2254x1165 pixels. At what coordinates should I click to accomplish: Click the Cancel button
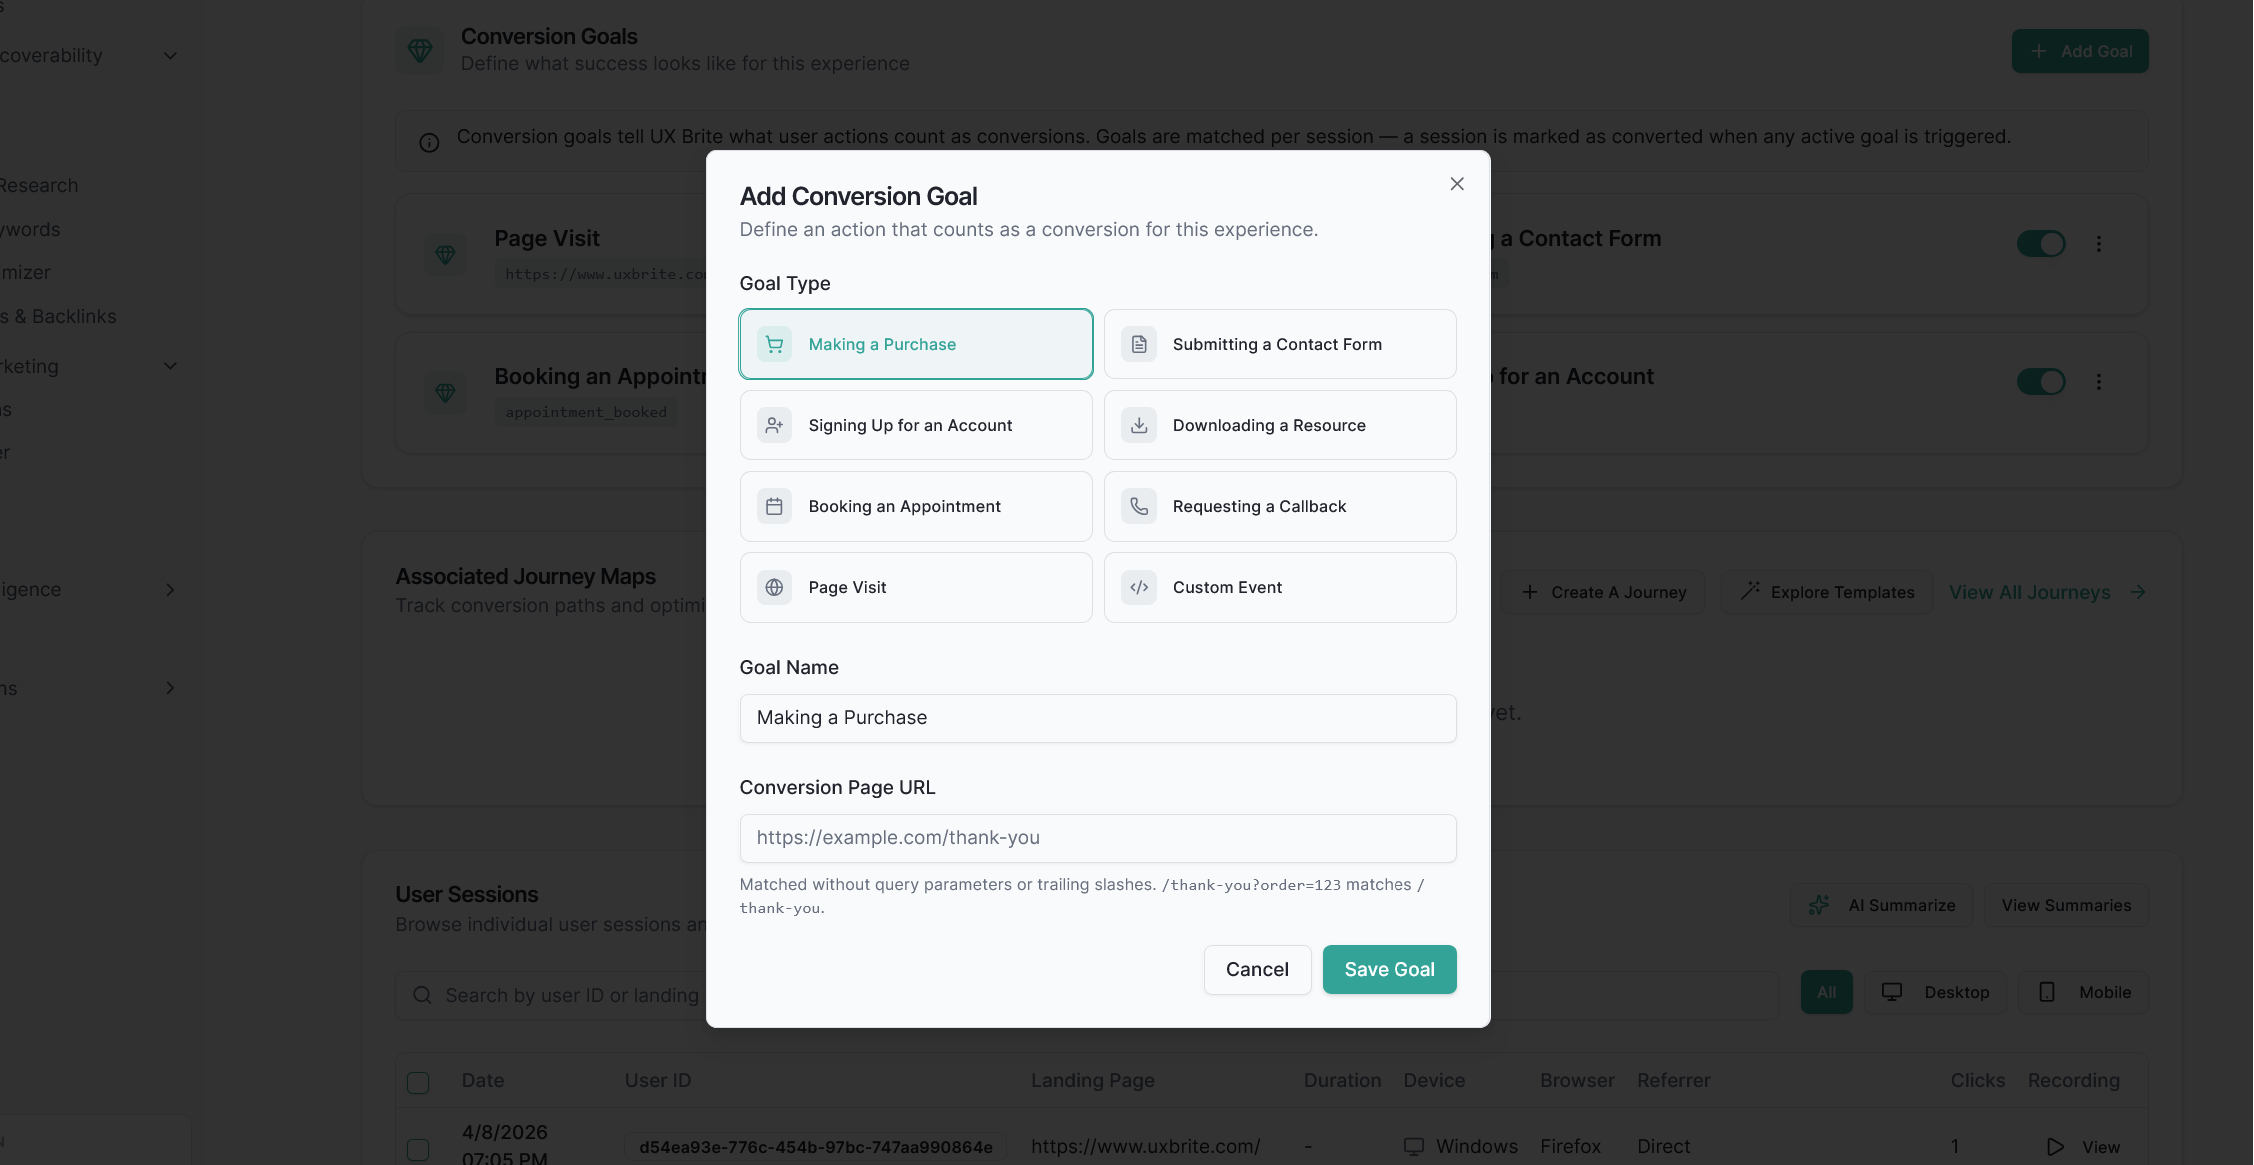1257,969
